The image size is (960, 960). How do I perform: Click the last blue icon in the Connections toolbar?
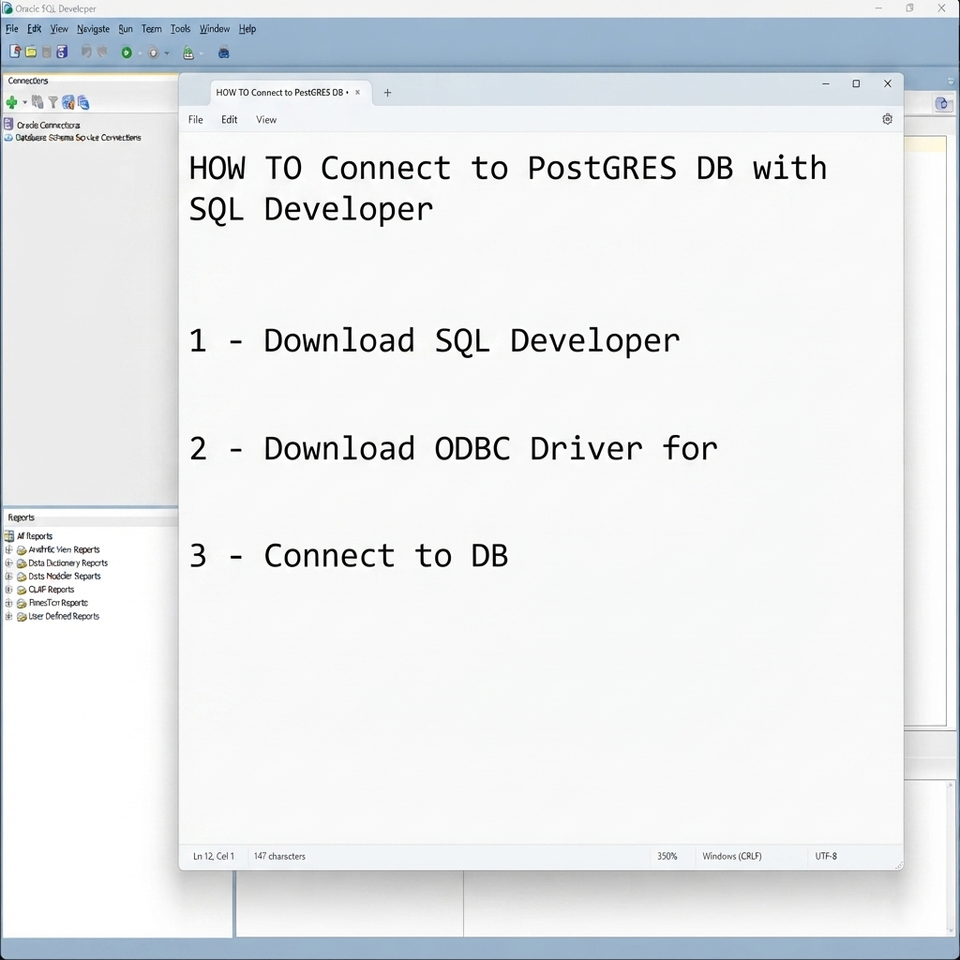click(x=83, y=102)
